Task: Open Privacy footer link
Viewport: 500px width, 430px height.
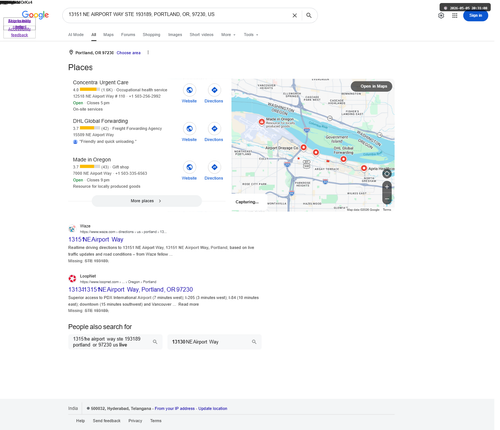Action: tap(135, 421)
